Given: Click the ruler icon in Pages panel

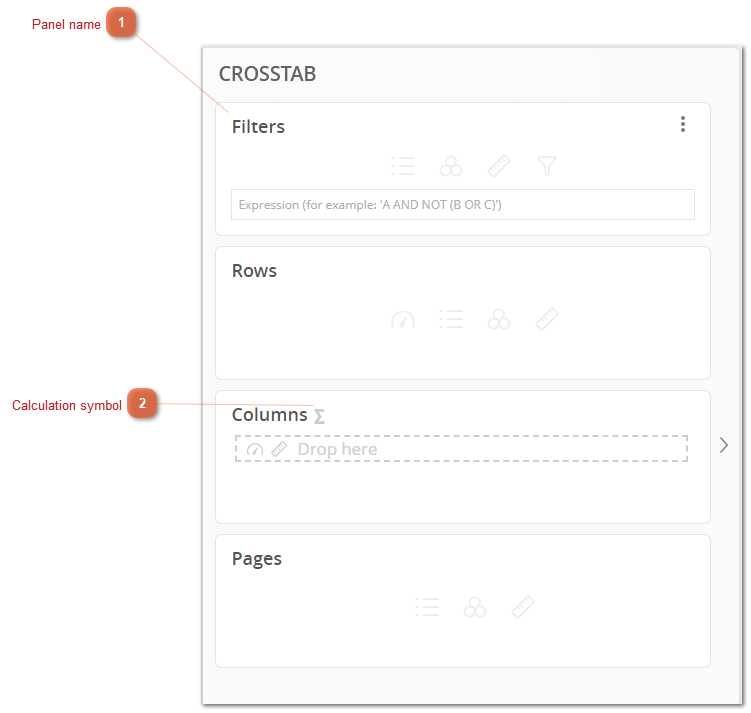Looking at the screenshot, I should [x=523, y=607].
